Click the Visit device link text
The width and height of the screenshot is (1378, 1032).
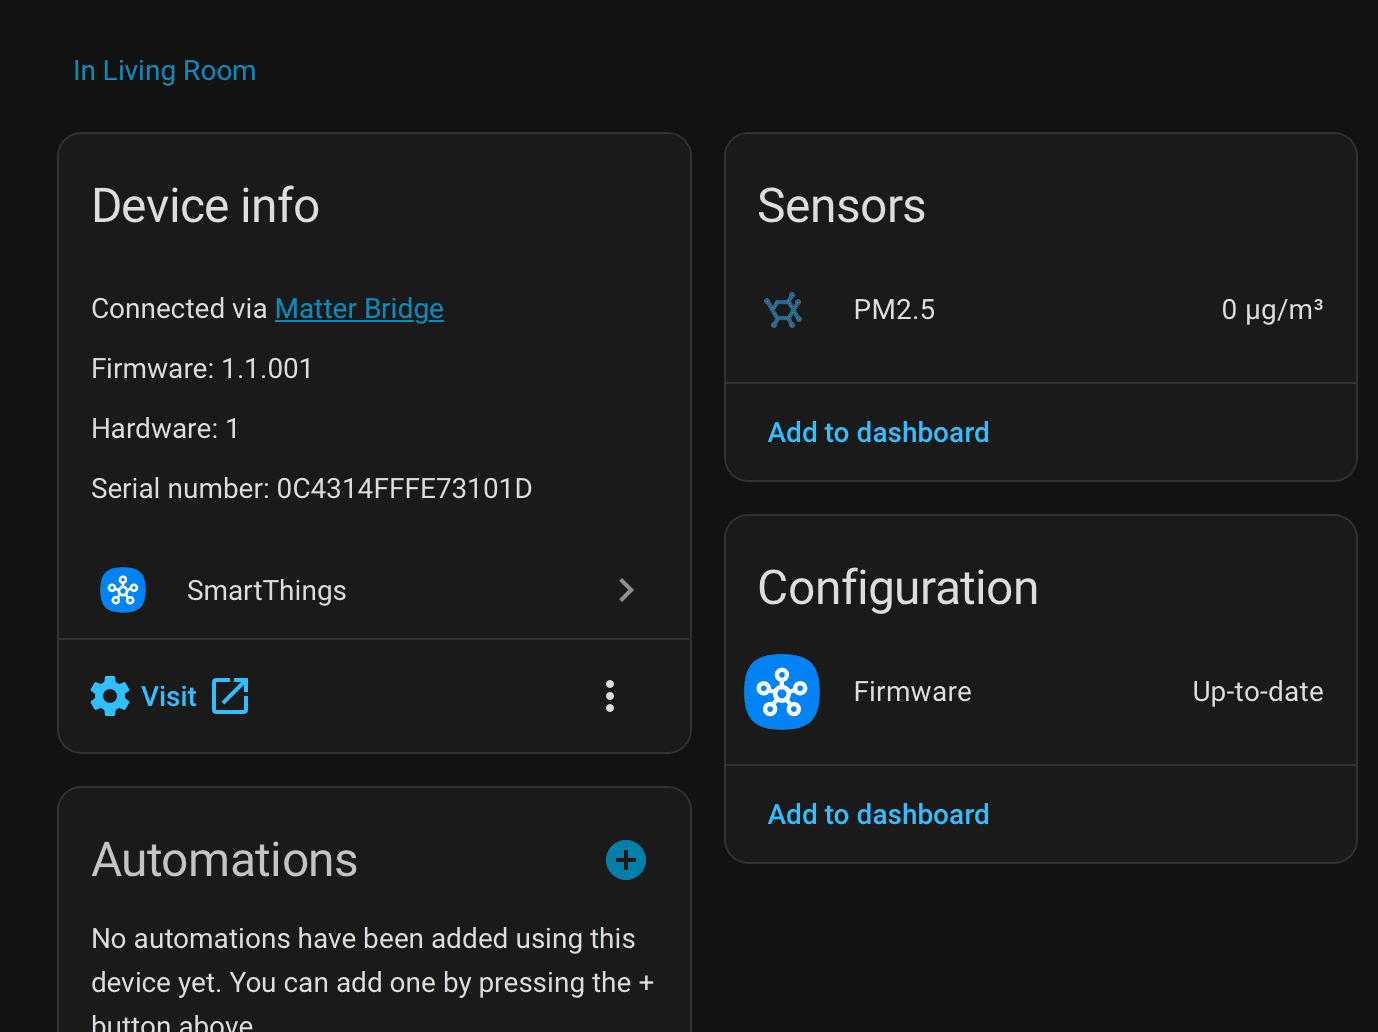point(169,696)
